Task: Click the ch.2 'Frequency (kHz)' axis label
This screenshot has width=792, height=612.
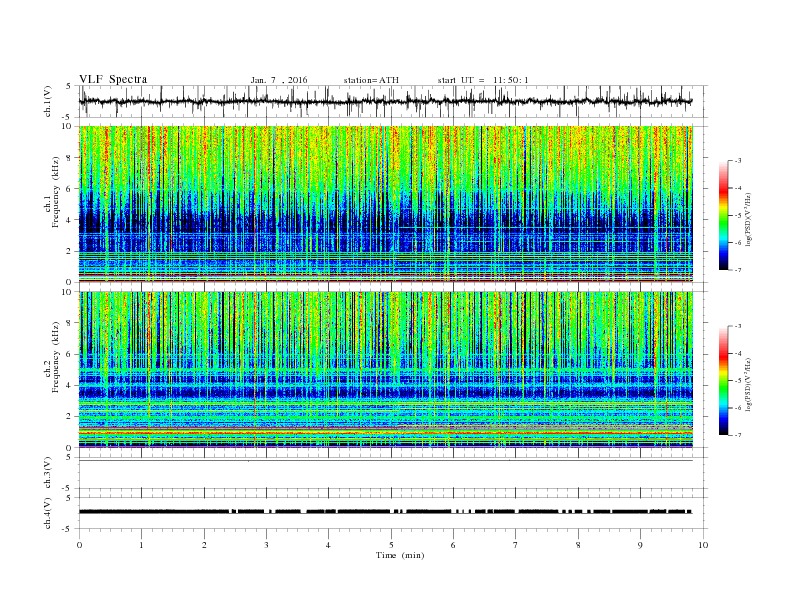Action: pos(56,358)
